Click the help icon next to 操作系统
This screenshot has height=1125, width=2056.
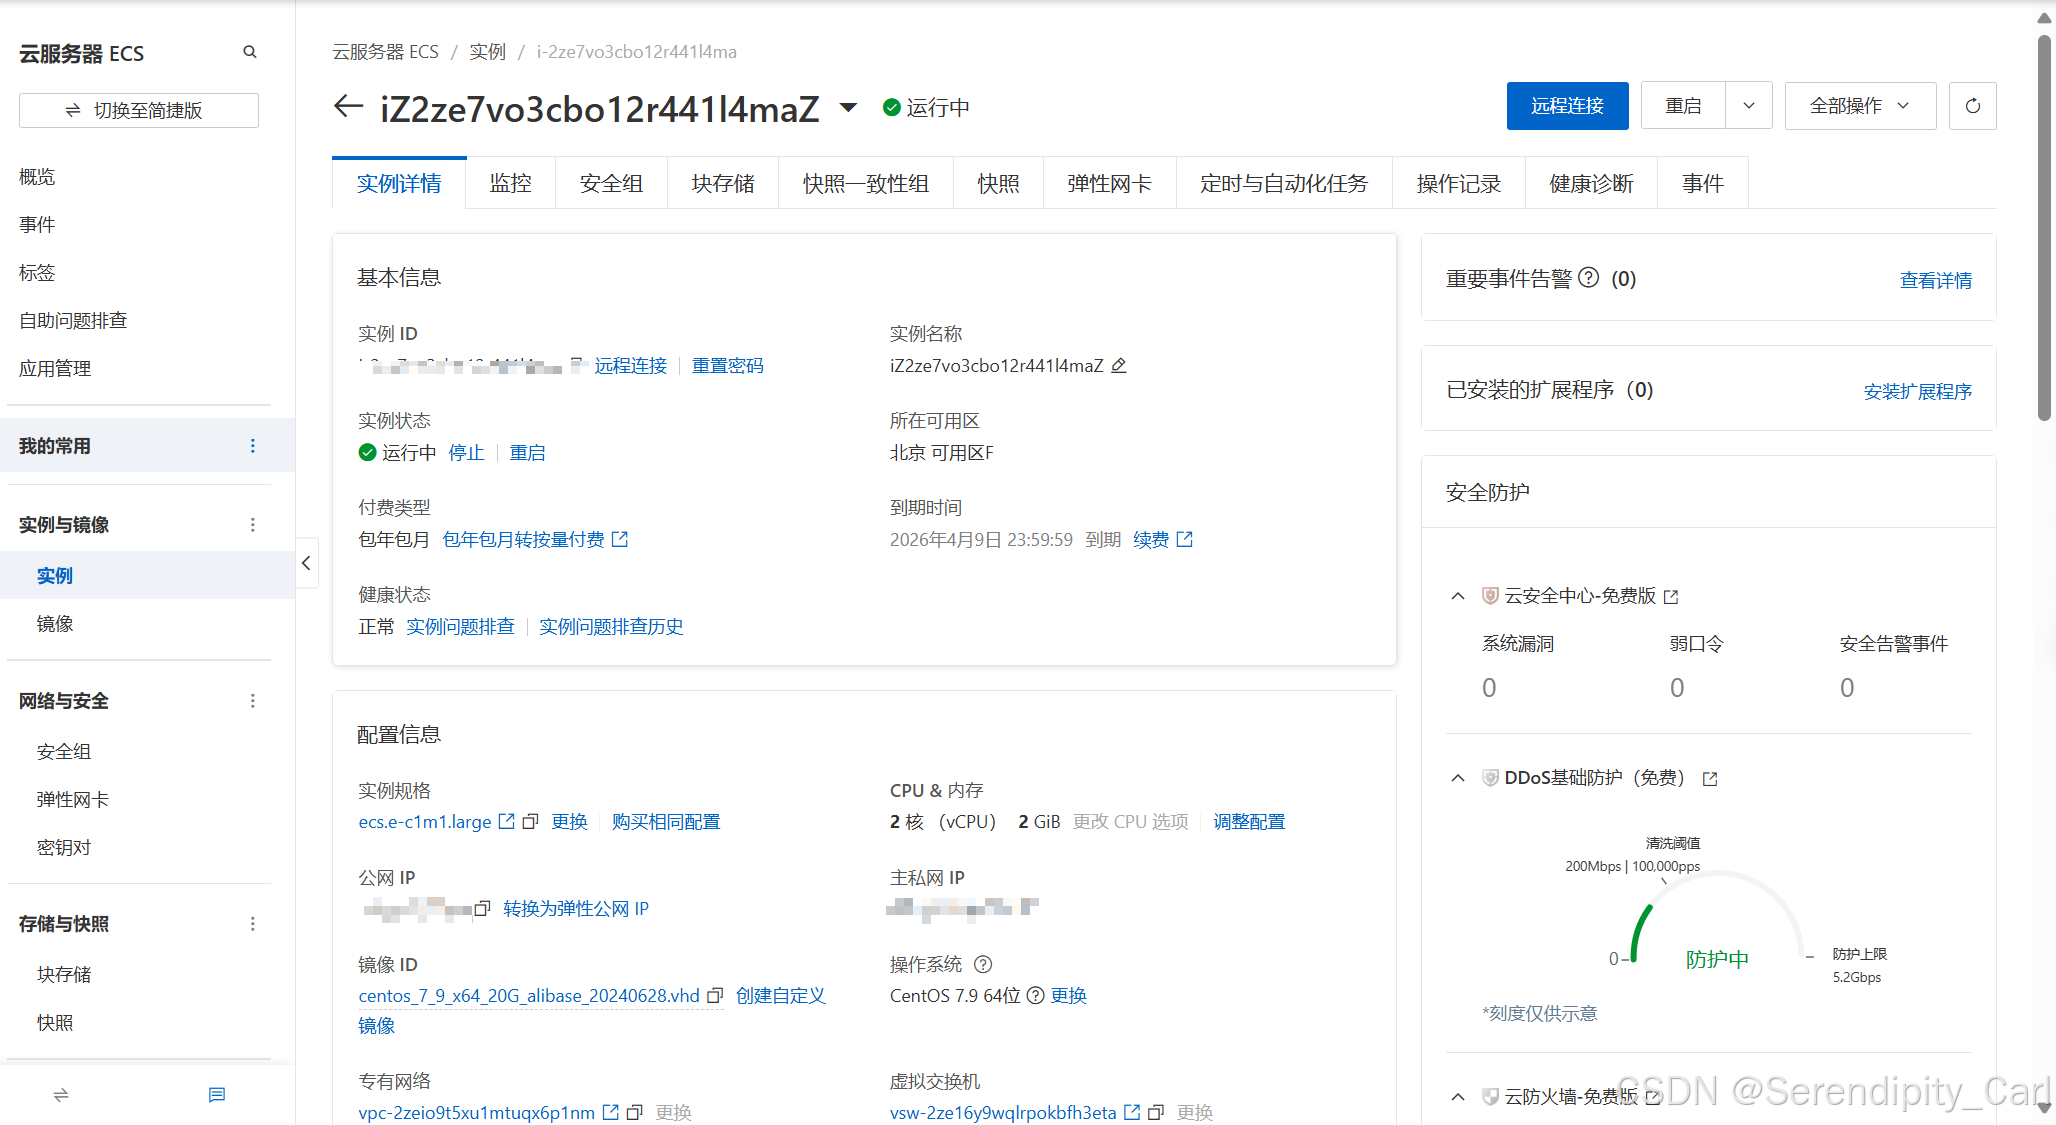pos(983,964)
